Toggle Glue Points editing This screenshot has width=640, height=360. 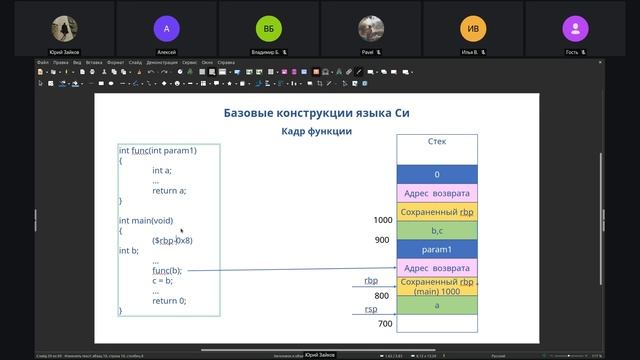355,83
